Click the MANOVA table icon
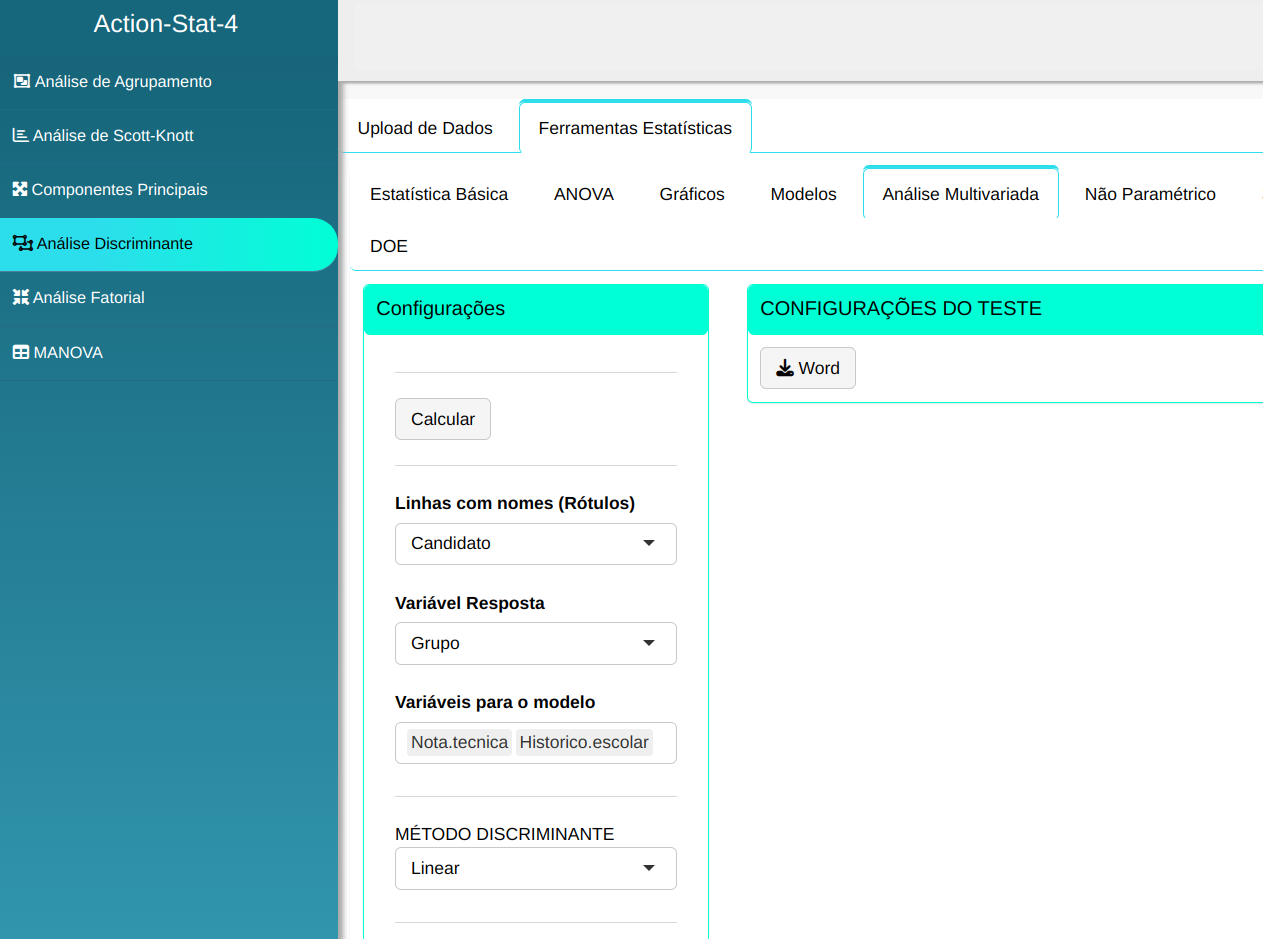Image resolution: width=1263 pixels, height=939 pixels. click(x=20, y=352)
